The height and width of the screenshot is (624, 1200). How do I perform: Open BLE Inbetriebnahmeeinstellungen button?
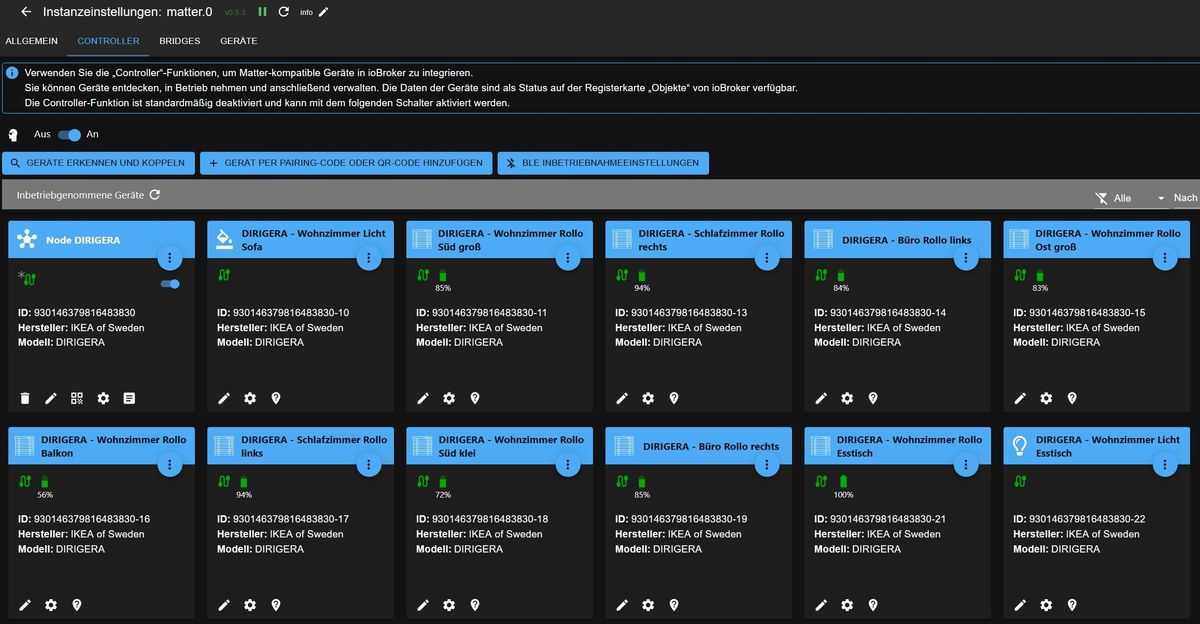tap(603, 163)
